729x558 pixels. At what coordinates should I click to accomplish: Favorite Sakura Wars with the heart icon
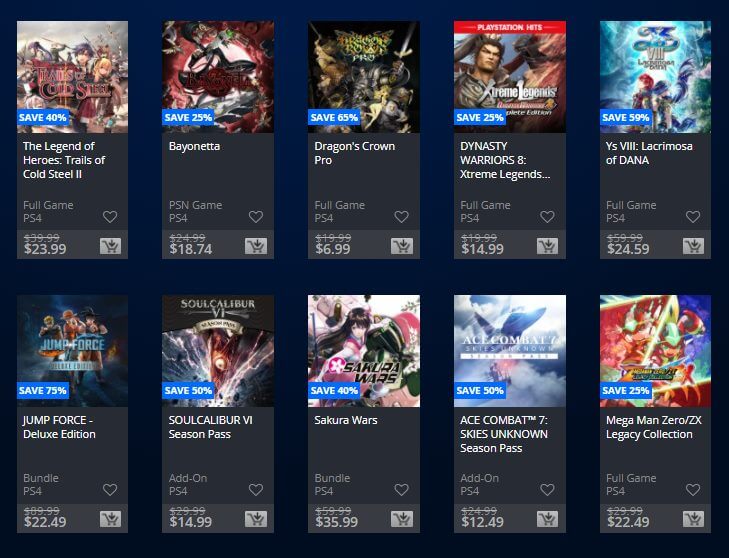402,490
